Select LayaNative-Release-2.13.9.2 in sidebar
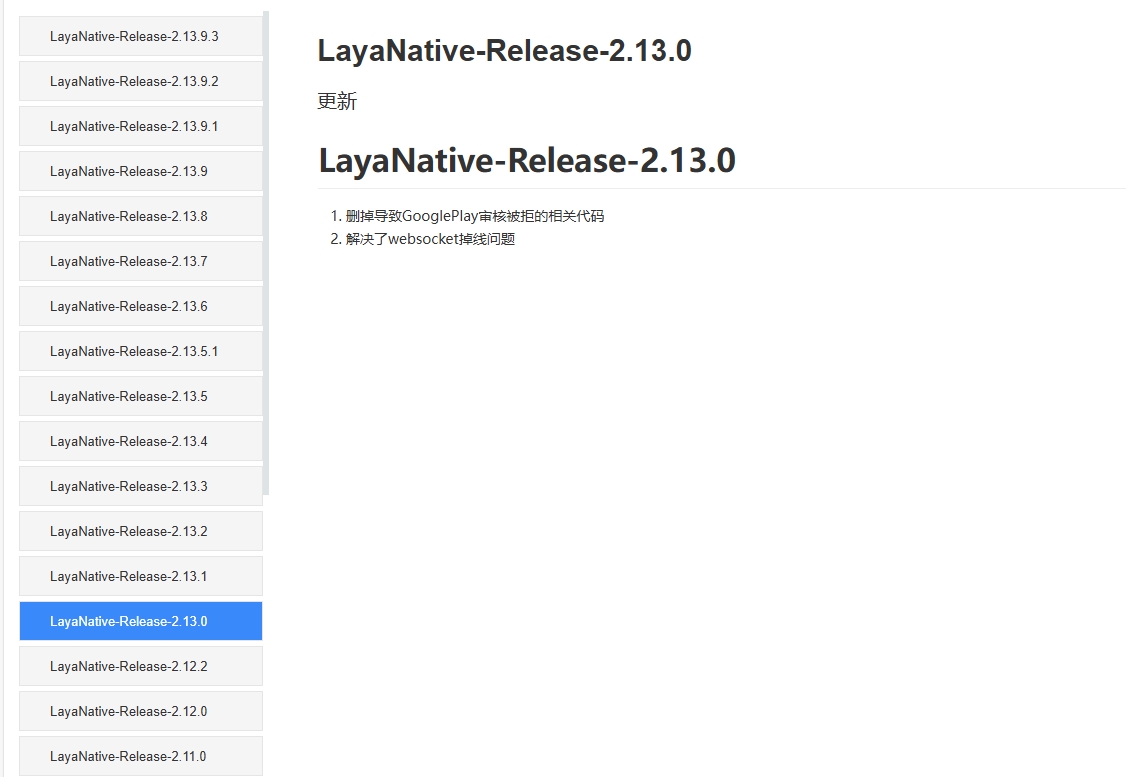 134,81
